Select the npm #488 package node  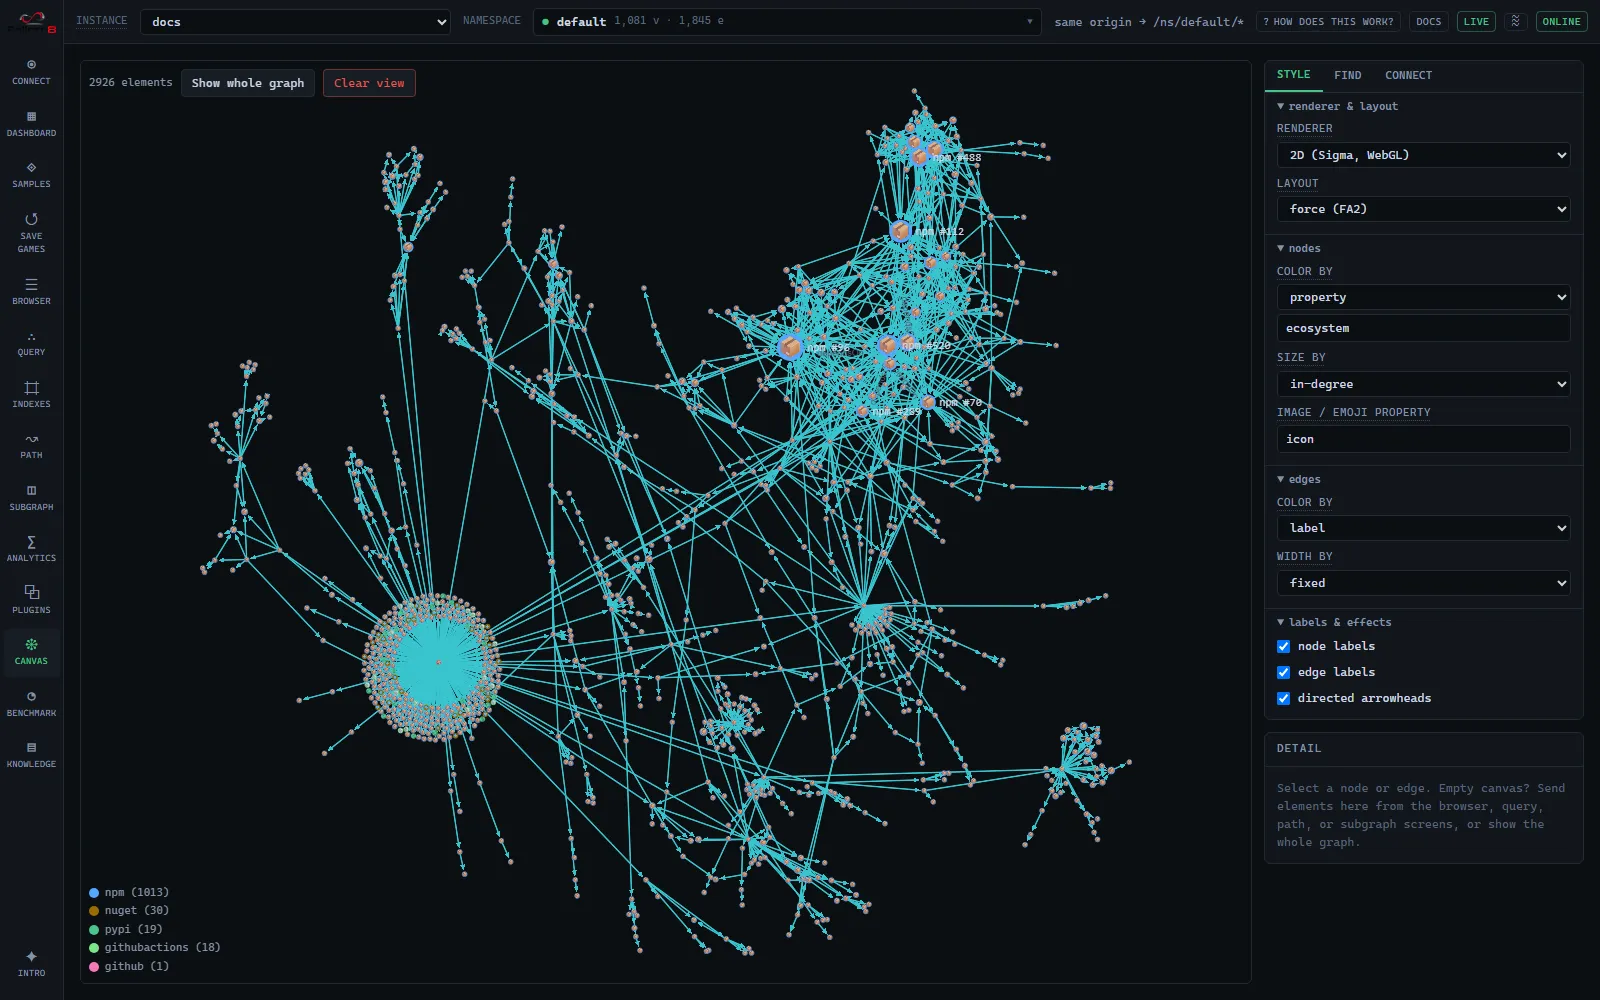tap(920, 156)
